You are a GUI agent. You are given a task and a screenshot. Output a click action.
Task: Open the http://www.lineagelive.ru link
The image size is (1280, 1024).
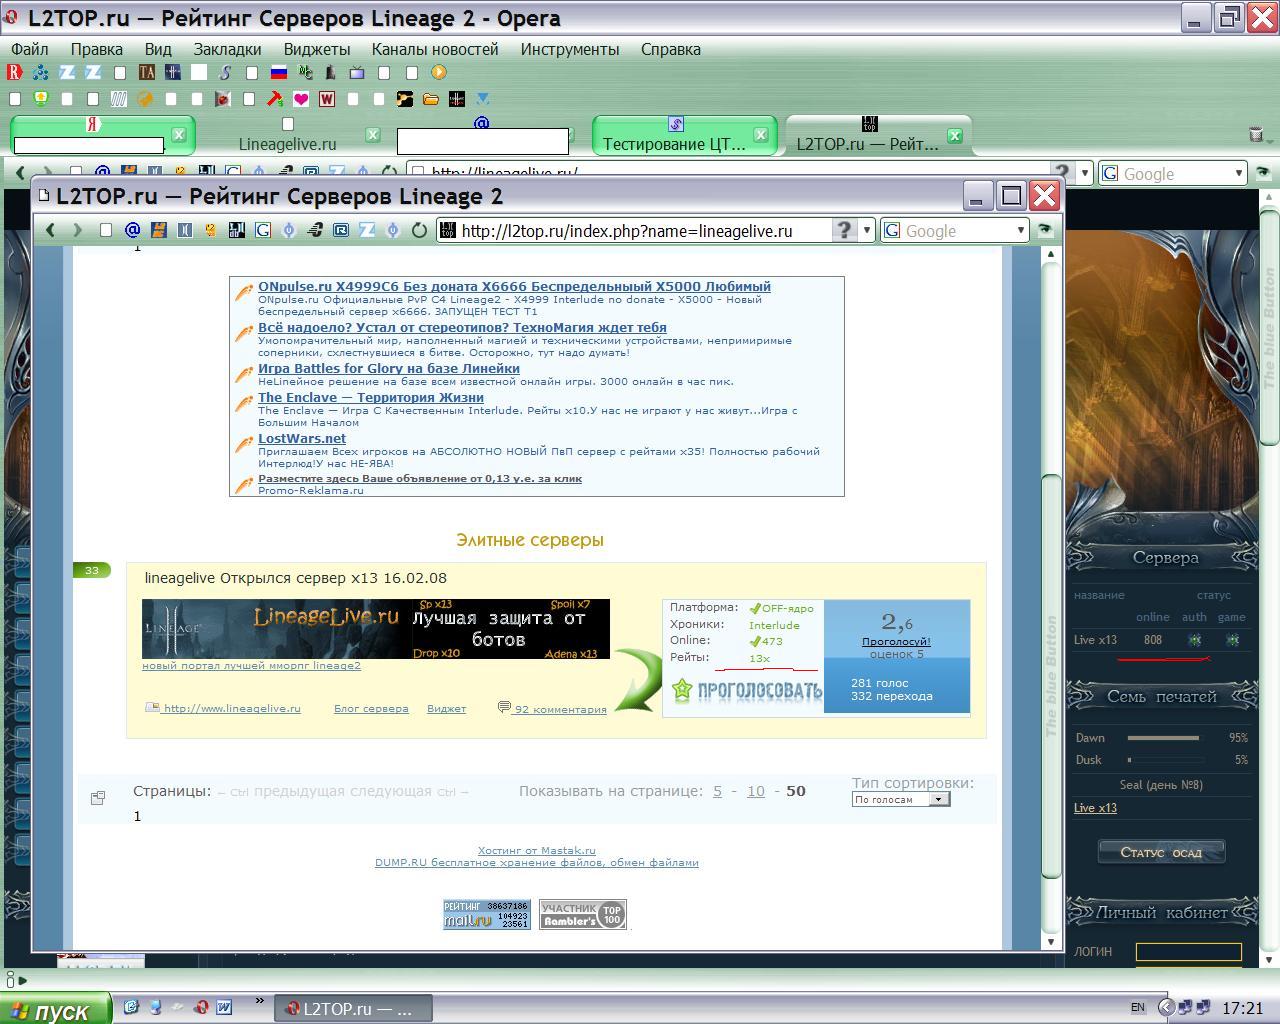[x=231, y=709]
